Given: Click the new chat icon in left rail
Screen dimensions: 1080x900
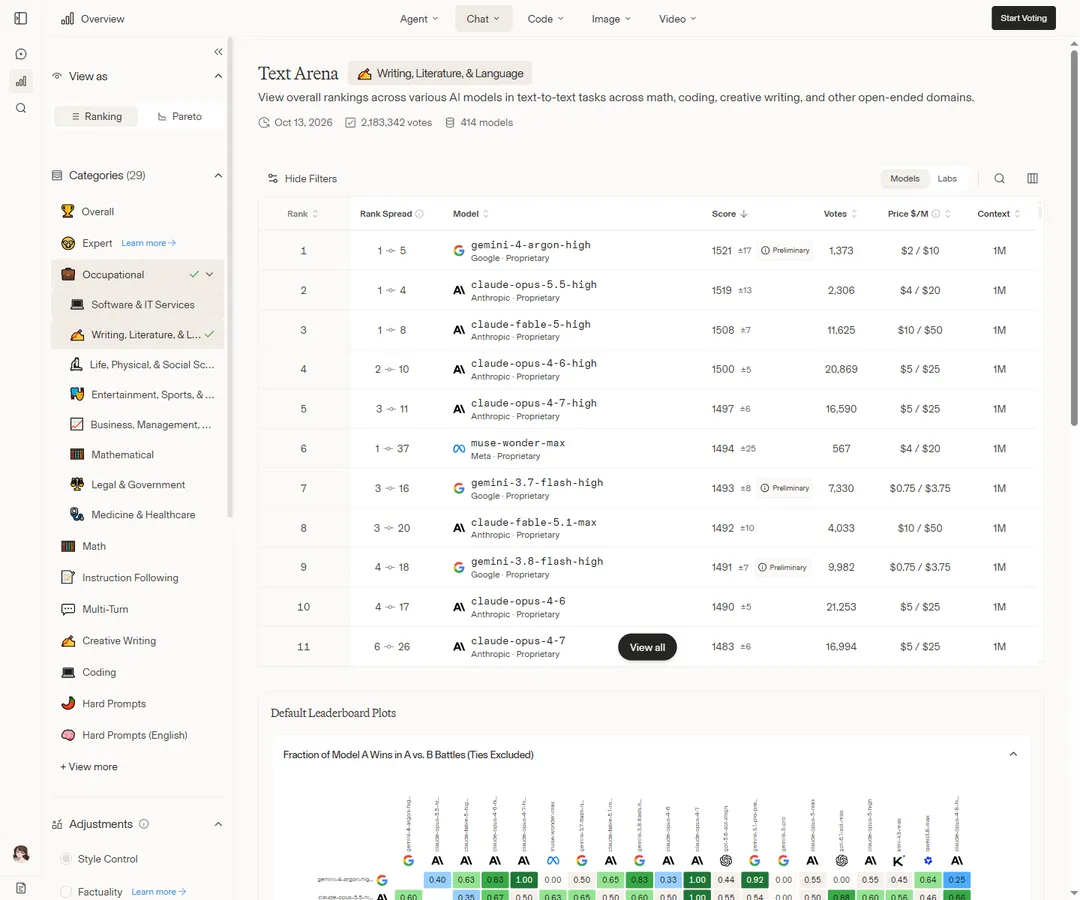Looking at the screenshot, I should (21, 54).
